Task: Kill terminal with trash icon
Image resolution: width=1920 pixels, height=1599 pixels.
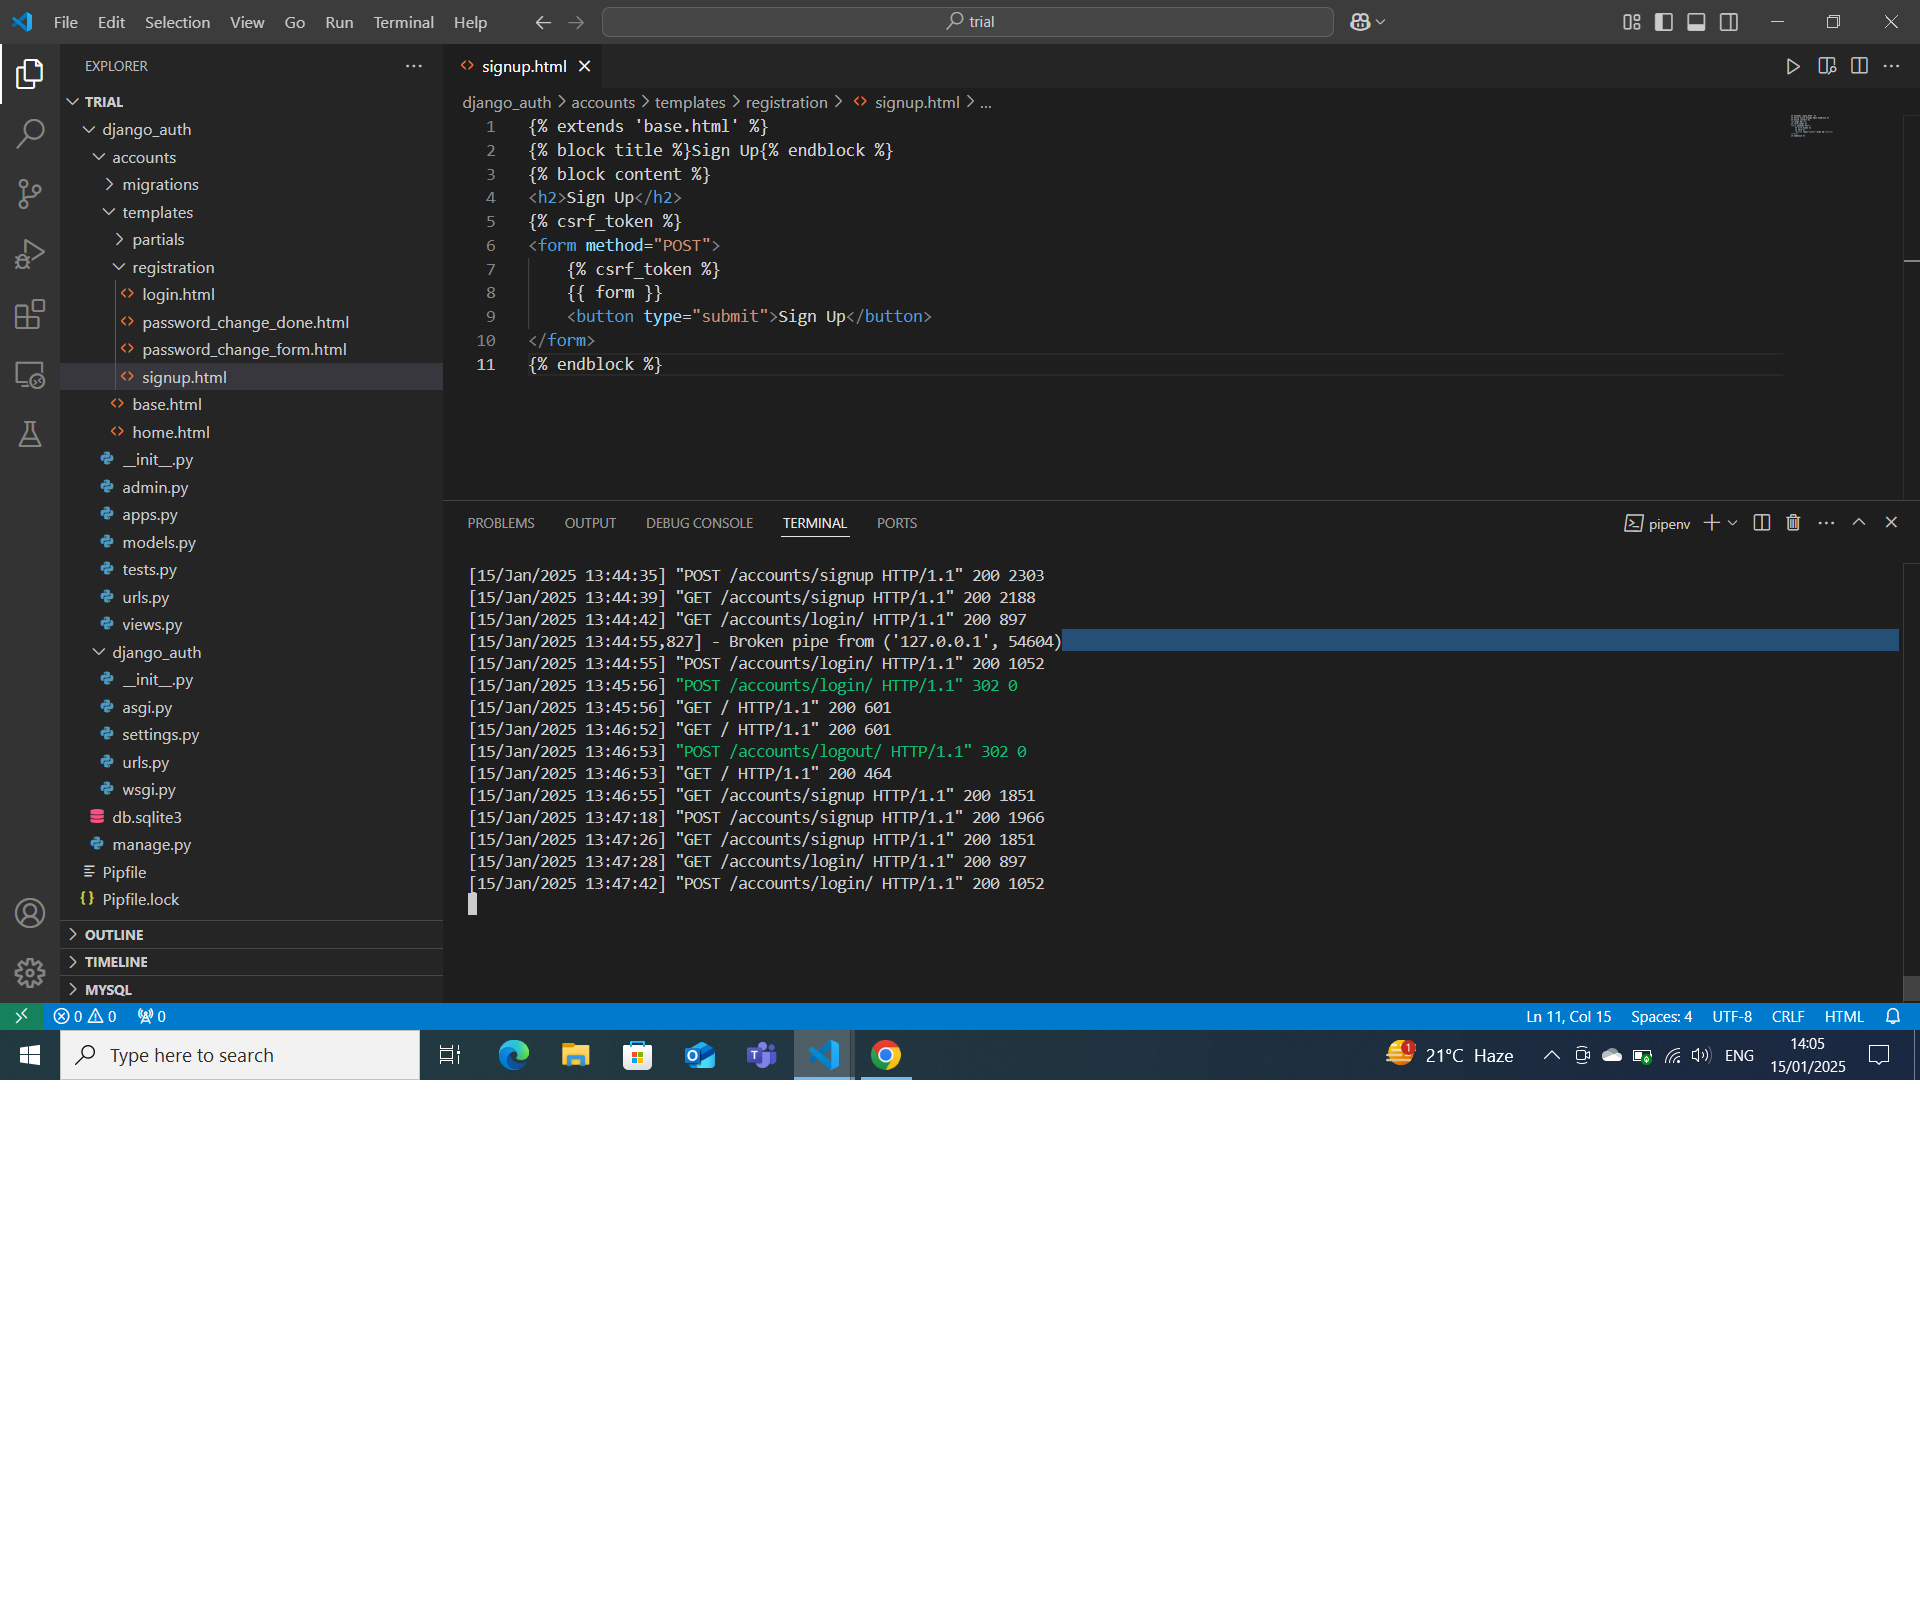Action: coord(1793,523)
